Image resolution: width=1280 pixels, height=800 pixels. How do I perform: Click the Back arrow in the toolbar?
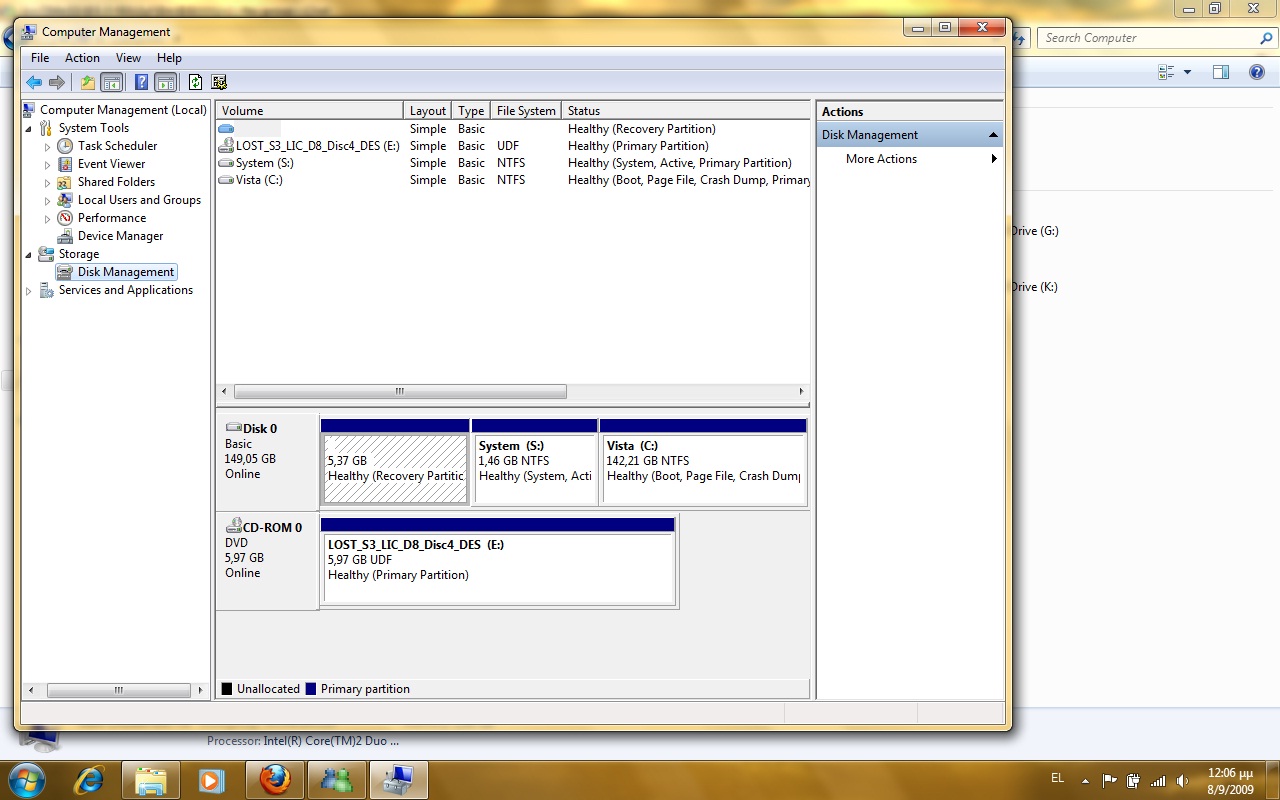(34, 83)
